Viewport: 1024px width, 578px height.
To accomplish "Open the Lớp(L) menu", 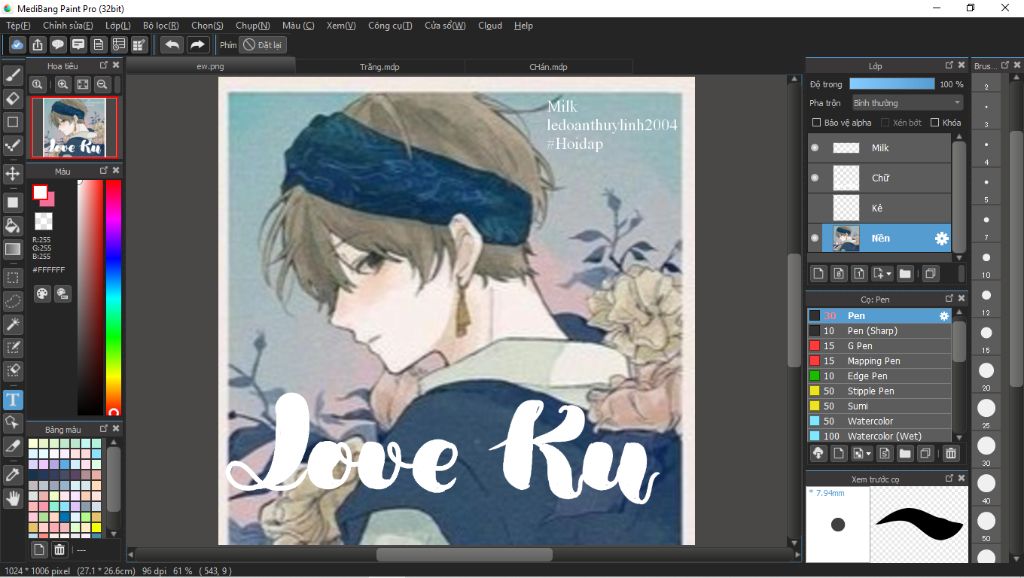I will click(118, 25).
